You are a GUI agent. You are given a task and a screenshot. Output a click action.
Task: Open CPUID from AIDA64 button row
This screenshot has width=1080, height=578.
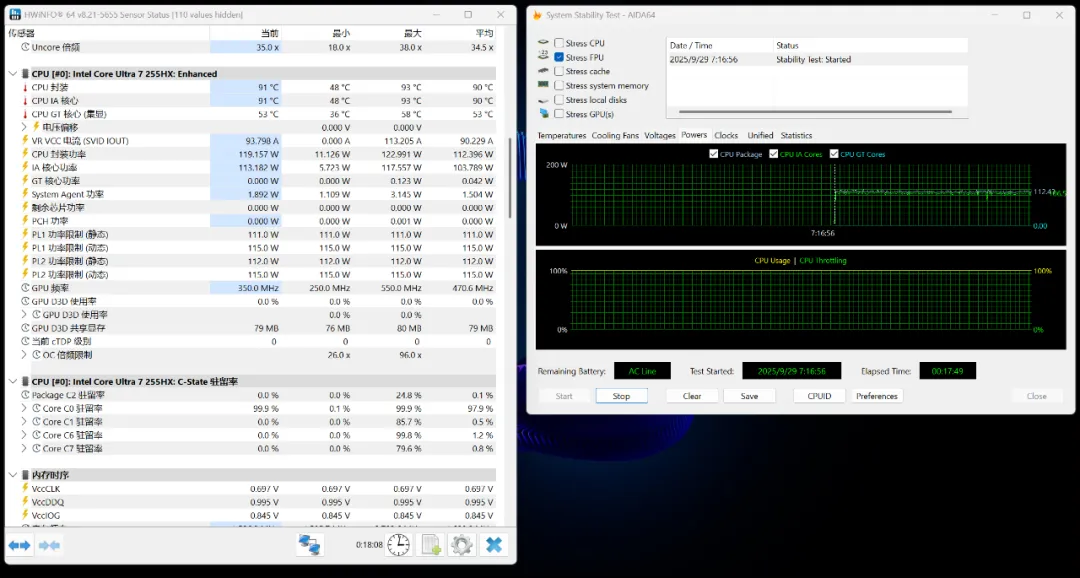[x=819, y=396]
